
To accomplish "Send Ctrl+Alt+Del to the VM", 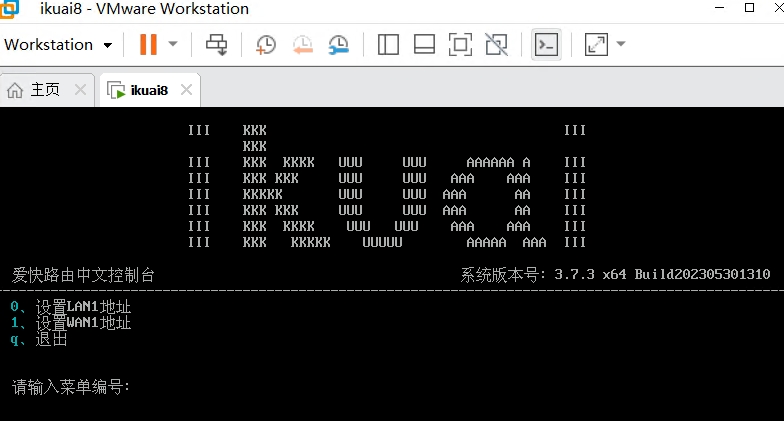I will (x=216, y=44).
